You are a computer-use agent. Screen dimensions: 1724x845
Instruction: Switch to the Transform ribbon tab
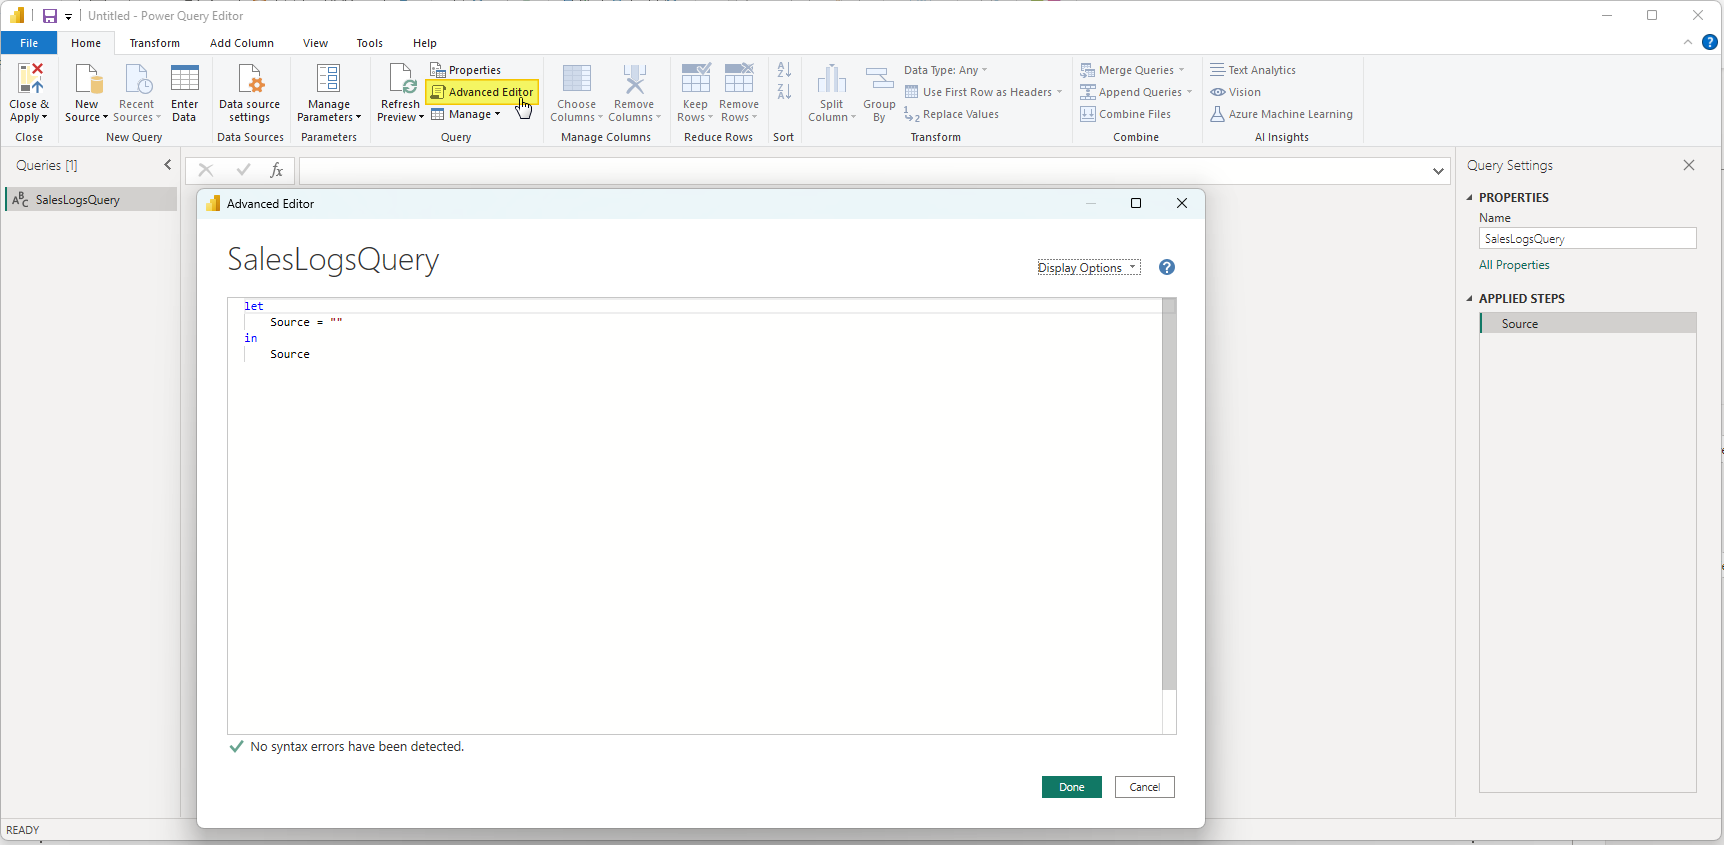coord(154,43)
